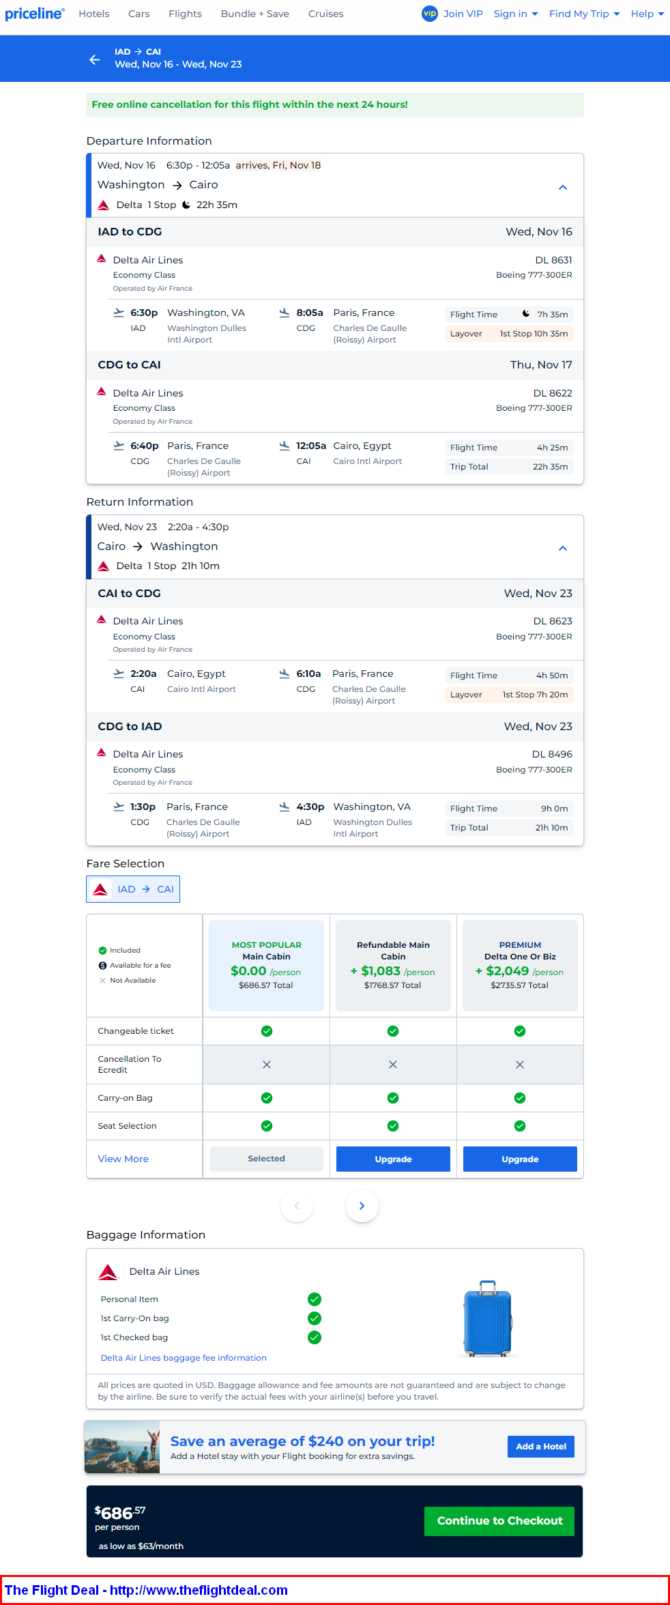Click Add a Hotel button
The height and width of the screenshot is (1605, 670).
tap(540, 1447)
